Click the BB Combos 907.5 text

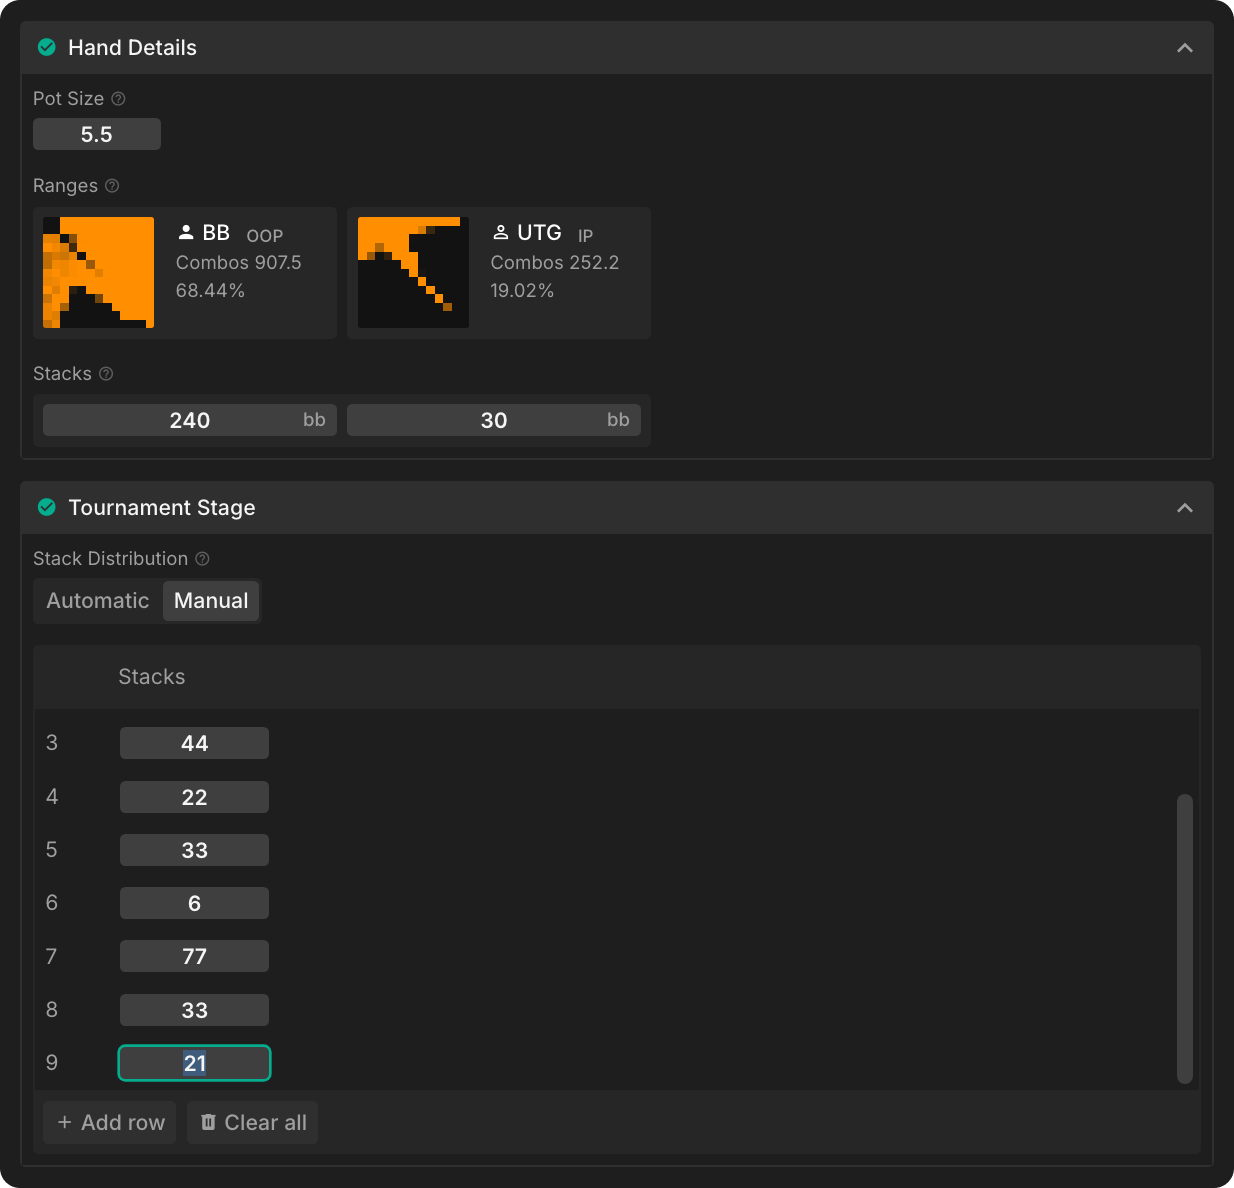239,262
